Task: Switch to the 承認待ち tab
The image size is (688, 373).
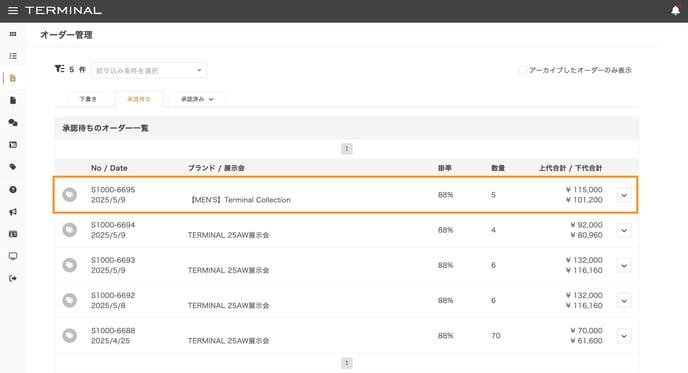Action: 139,99
